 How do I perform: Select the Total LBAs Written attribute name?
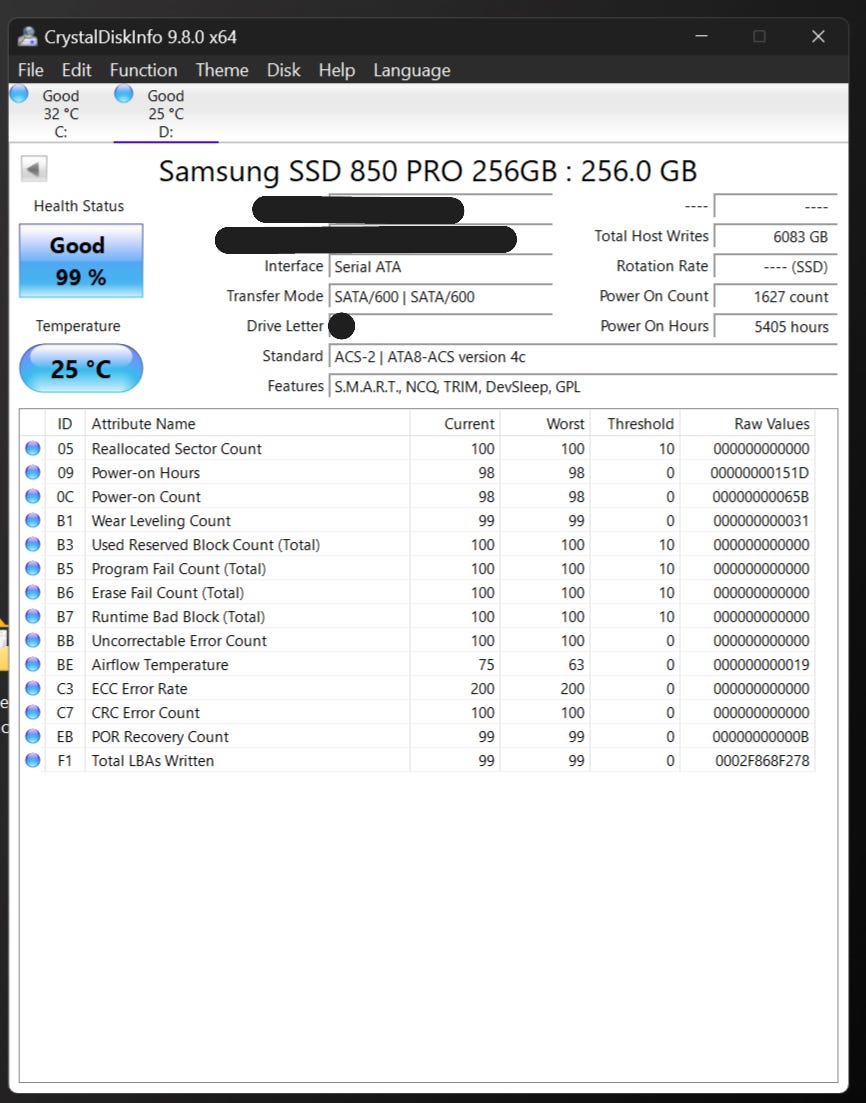point(153,760)
